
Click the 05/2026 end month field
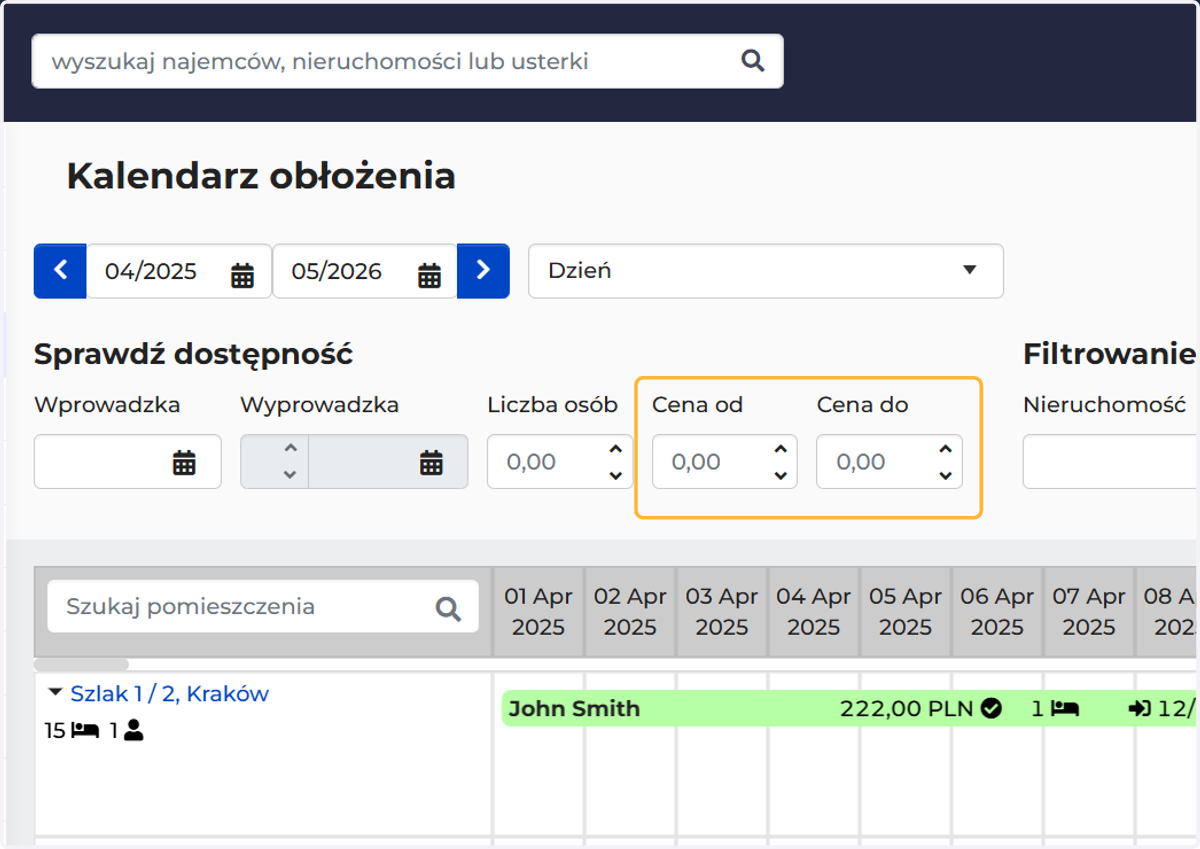(x=365, y=271)
